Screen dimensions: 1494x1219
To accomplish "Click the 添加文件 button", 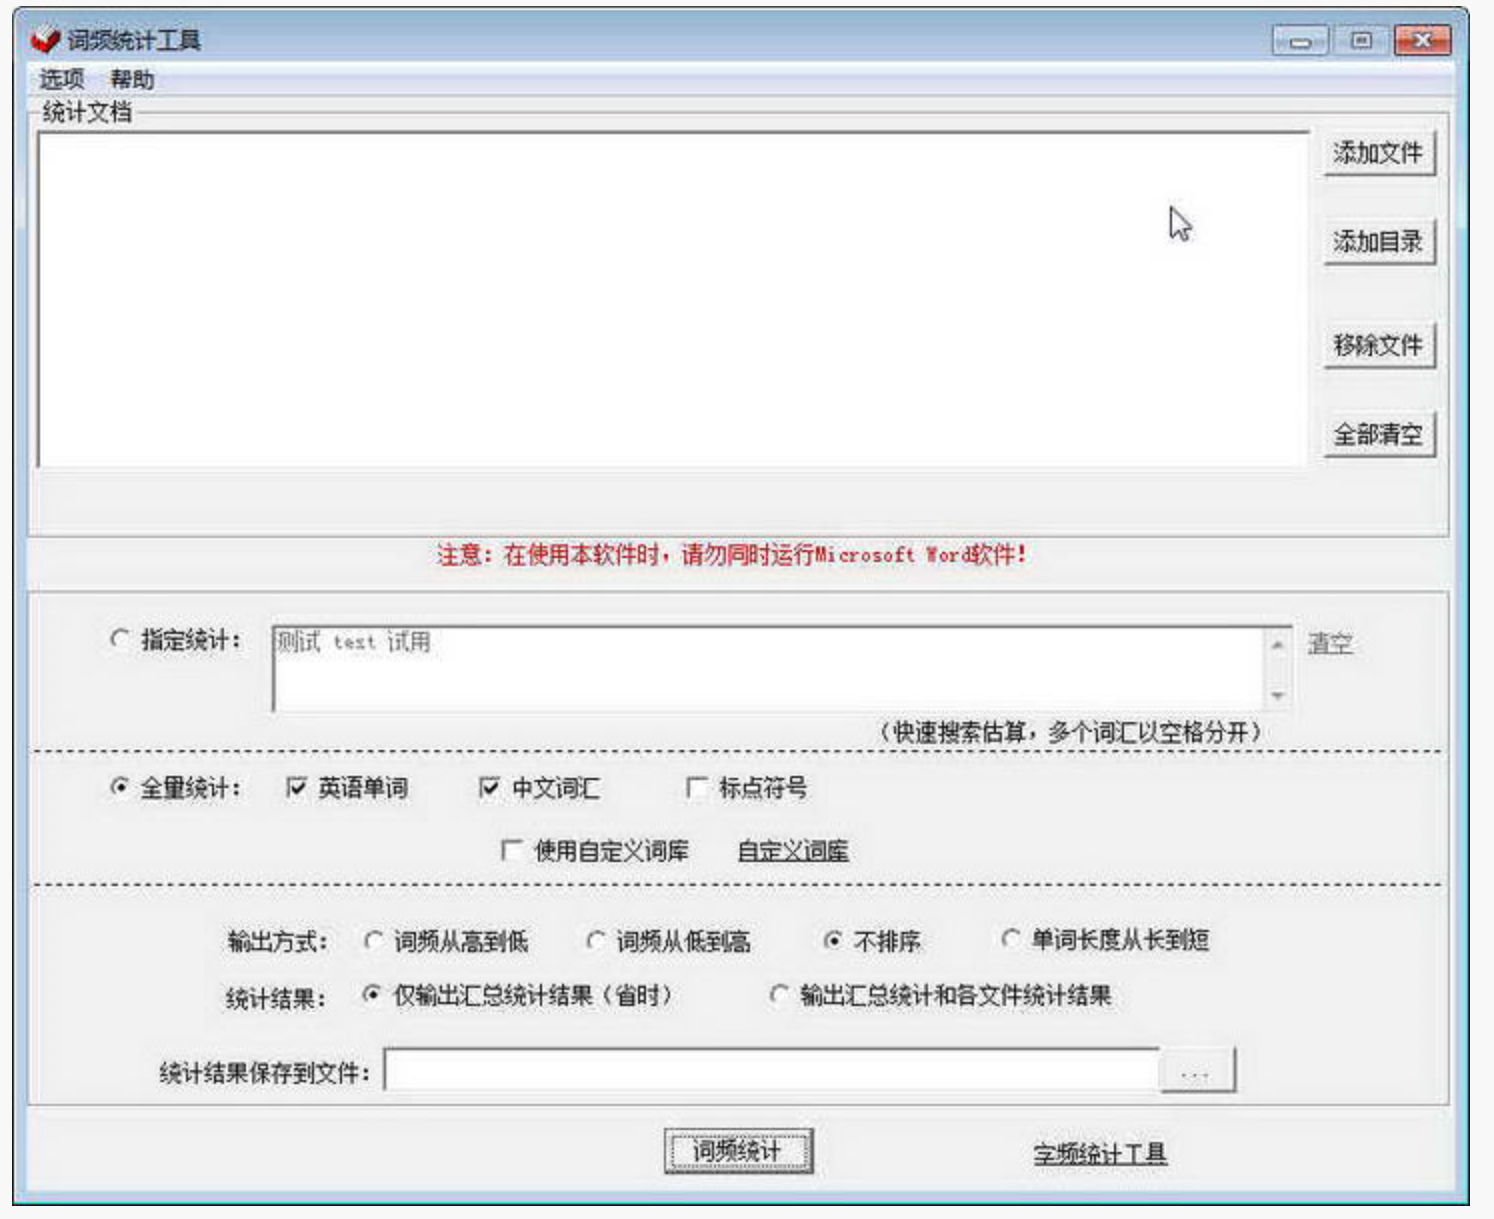I will pos(1378,153).
